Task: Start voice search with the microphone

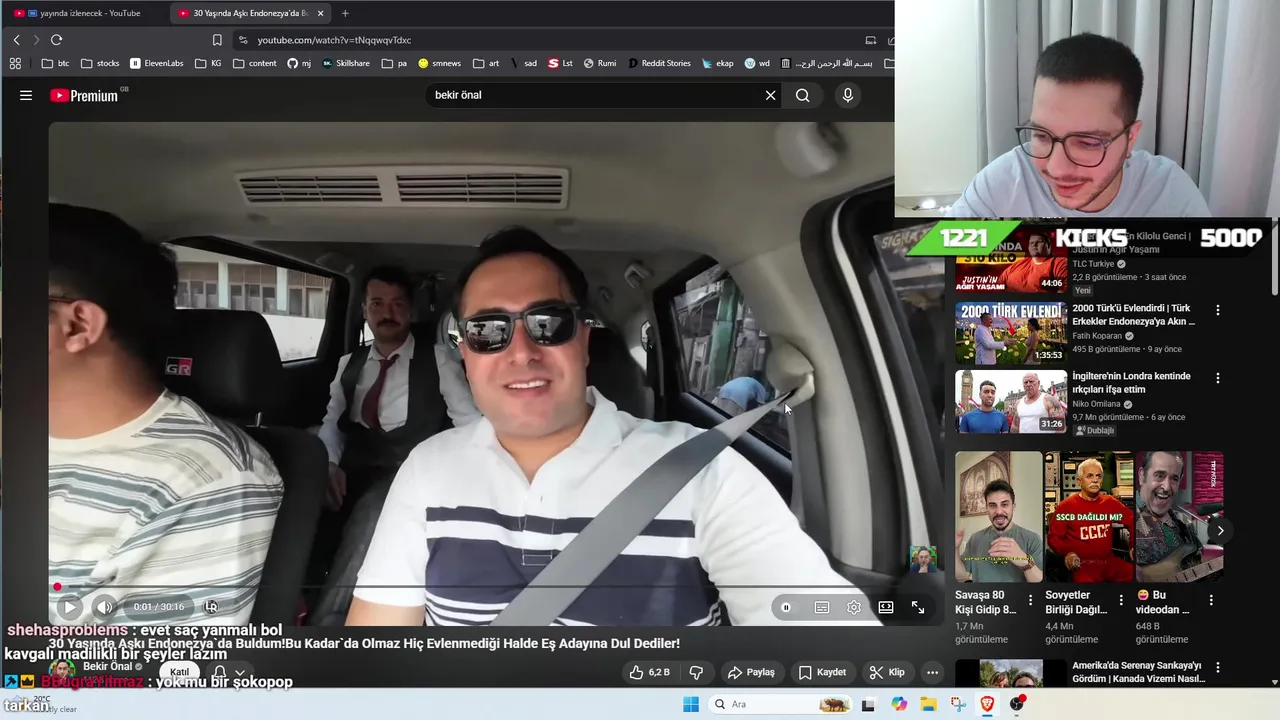Action: tap(848, 95)
